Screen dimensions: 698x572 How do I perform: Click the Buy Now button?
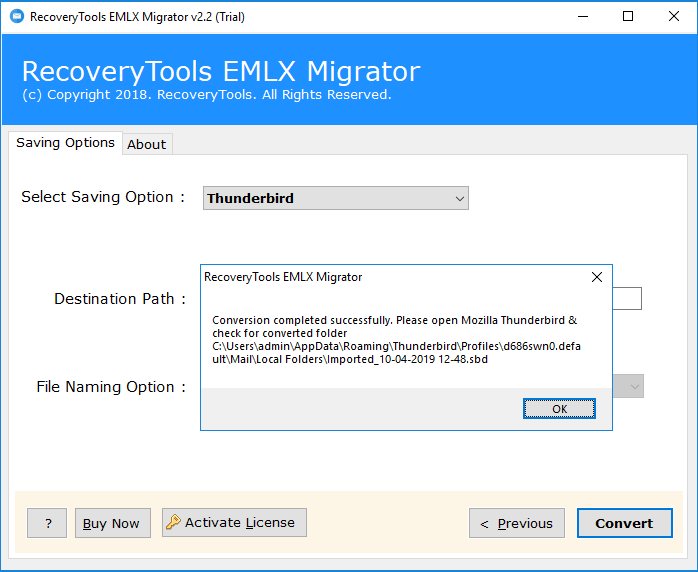(x=113, y=523)
